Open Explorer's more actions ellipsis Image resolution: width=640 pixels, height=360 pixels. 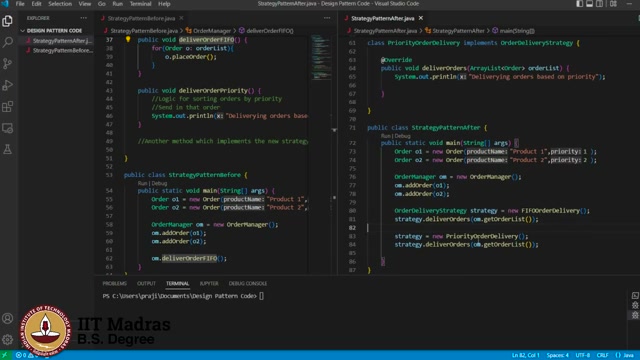pos(83,18)
